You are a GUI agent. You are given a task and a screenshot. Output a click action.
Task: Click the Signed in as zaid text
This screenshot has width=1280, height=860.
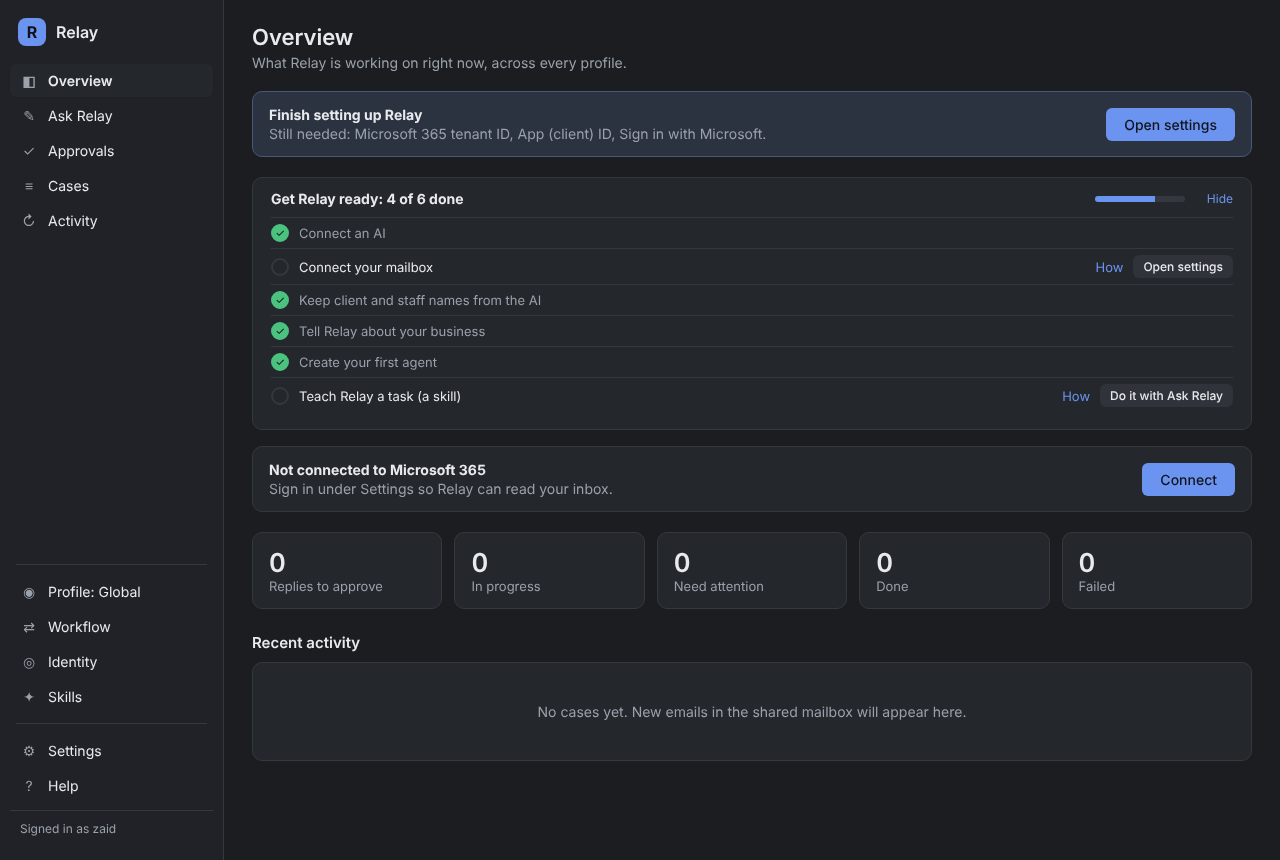68,829
